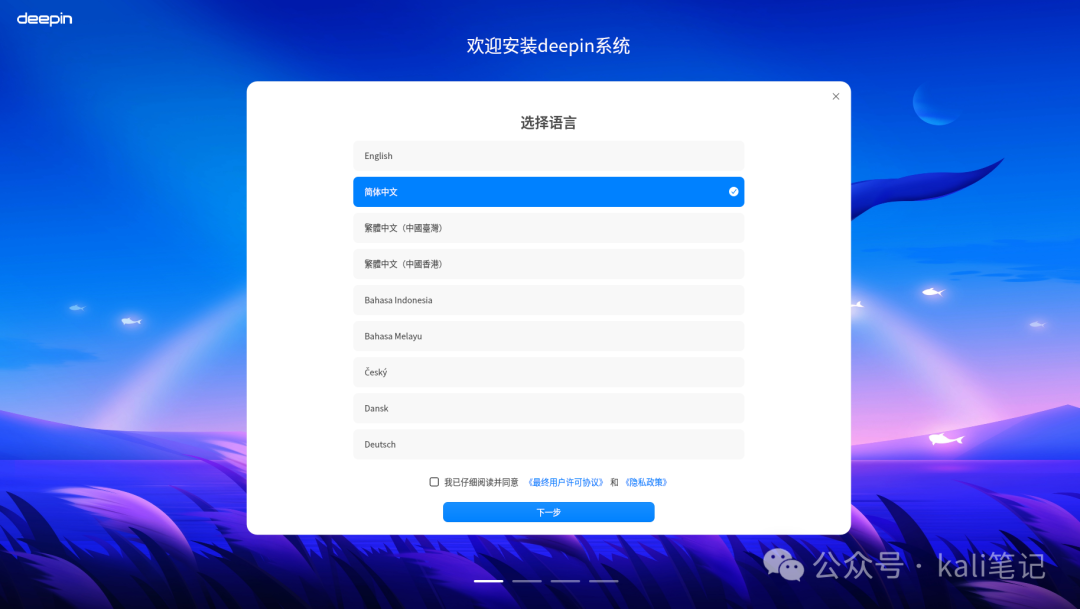This screenshot has width=1080, height=609.
Task: Pick Český from the language list
Action: [x=548, y=372]
